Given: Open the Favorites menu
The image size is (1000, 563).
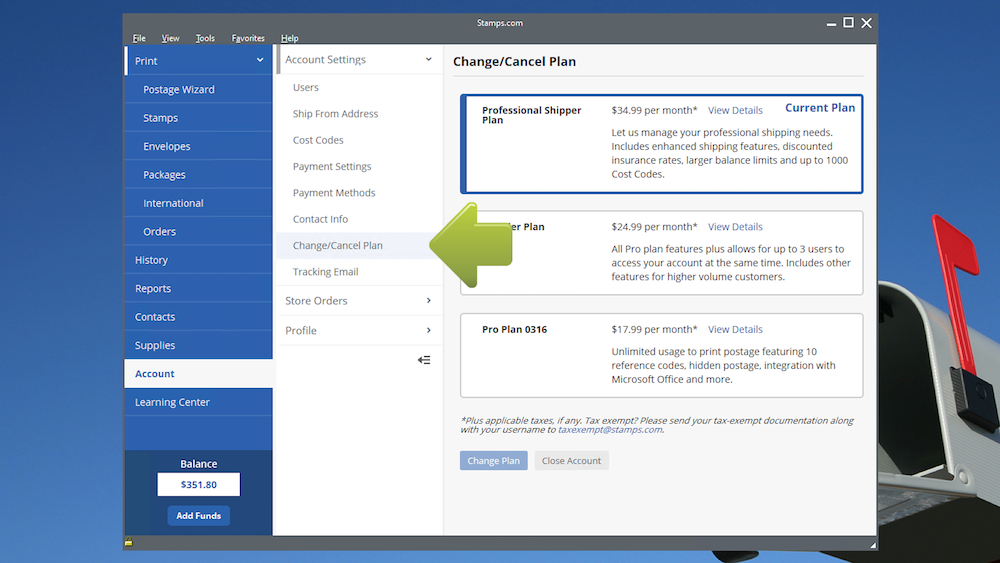Looking at the screenshot, I should click(248, 38).
